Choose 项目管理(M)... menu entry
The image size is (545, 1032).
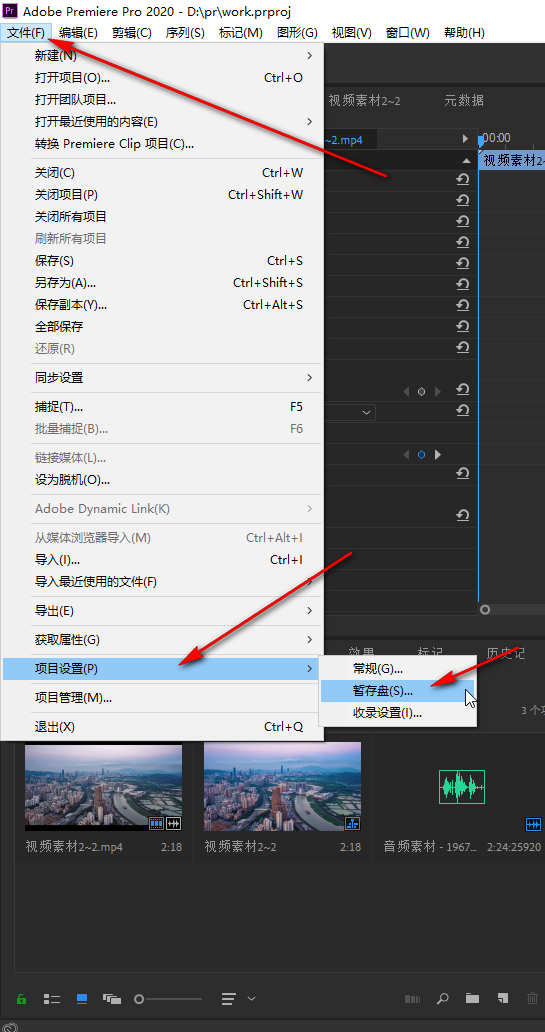coord(163,698)
